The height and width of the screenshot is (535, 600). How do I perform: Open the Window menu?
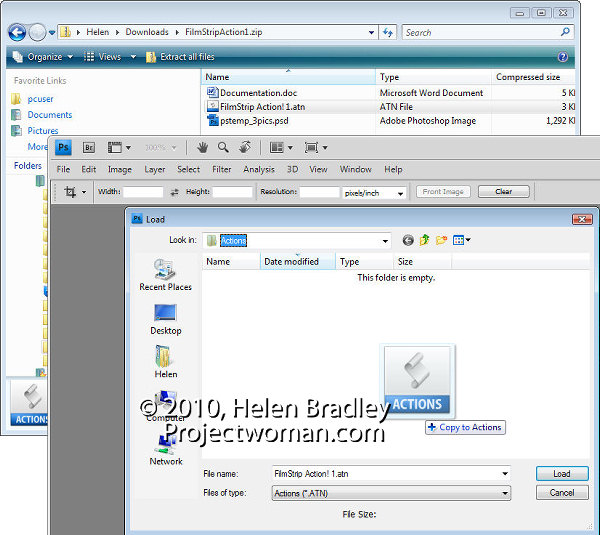[x=355, y=169]
